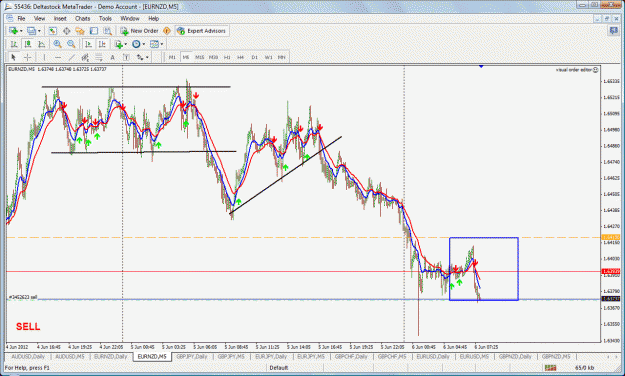Click the Arrows objects icon
The height and width of the screenshot is (376, 625).
coord(140,57)
